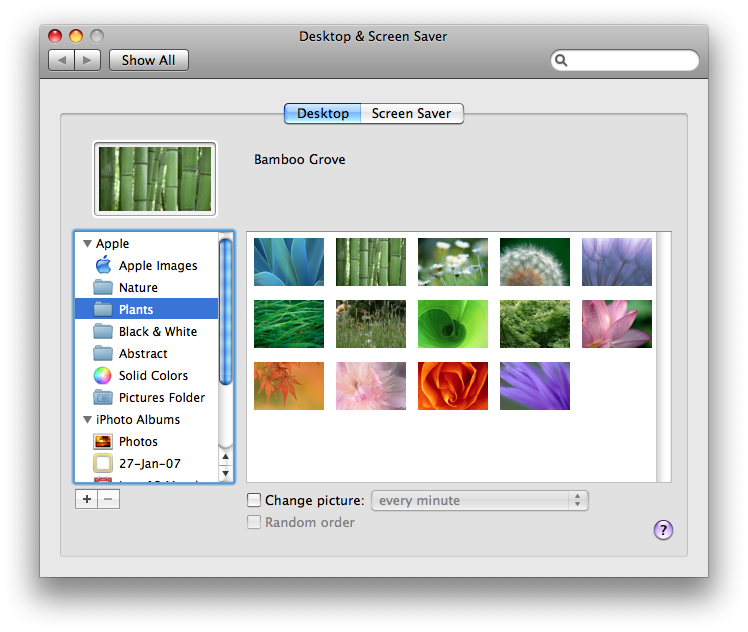This screenshot has height=632, width=748.
Task: Open the every minute interval dropdown
Action: pos(479,500)
